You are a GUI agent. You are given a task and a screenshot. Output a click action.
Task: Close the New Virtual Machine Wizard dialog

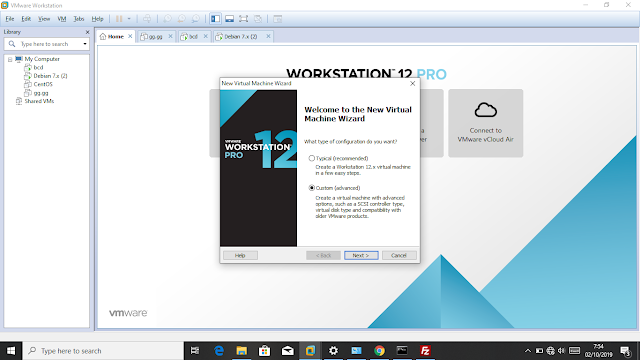(412, 83)
